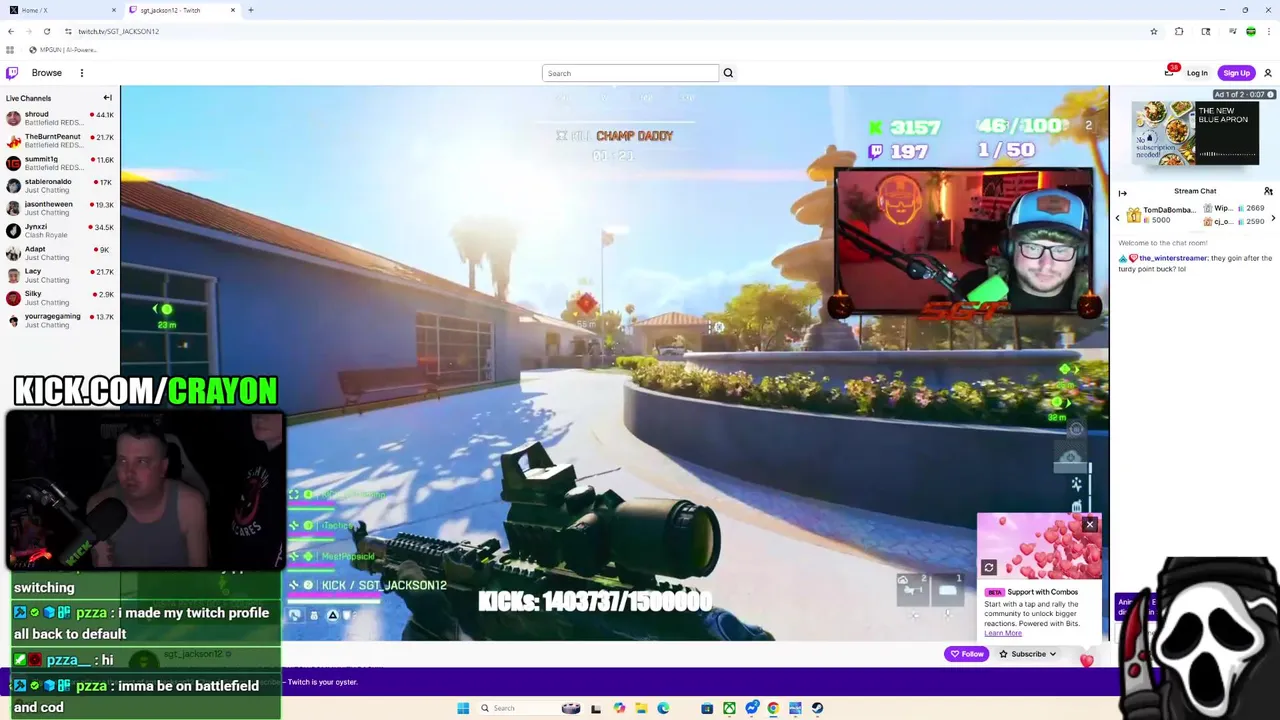Open the Twitch home logo
1280x720 pixels.
point(12,73)
